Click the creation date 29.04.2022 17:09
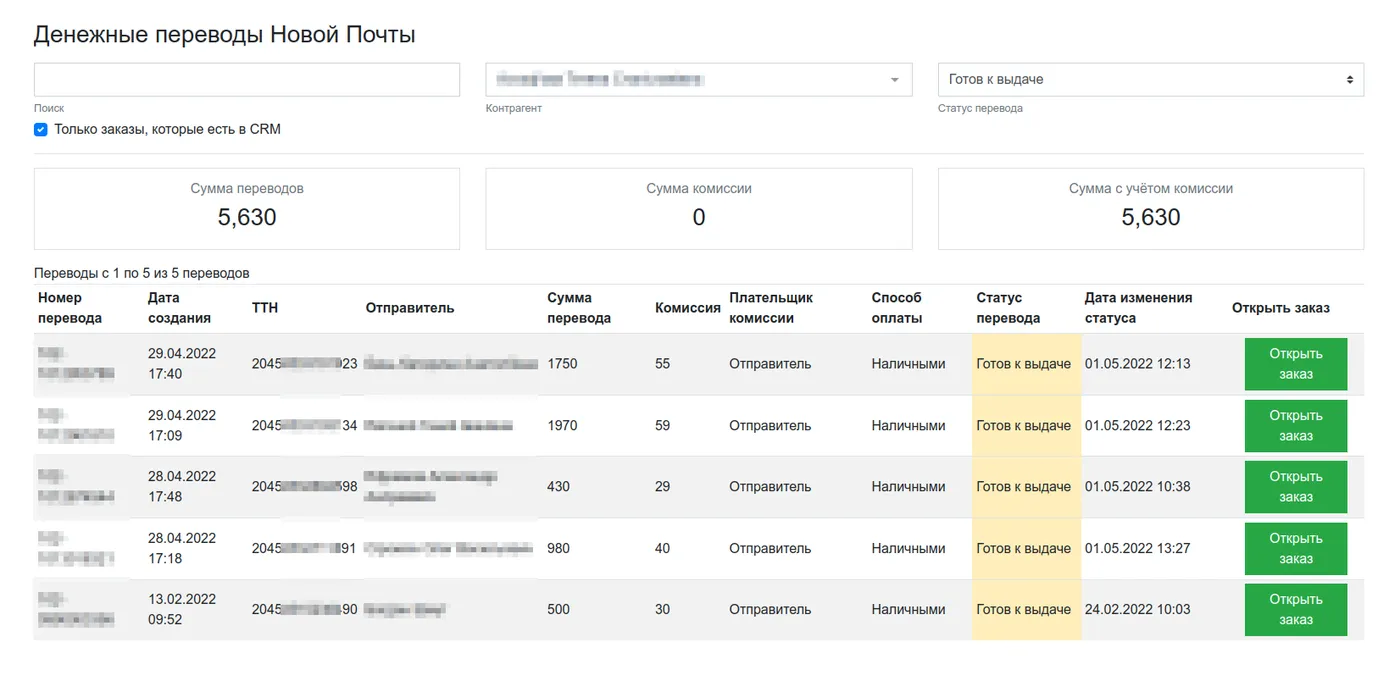Viewport: 1400px width, 681px height. pyautogui.click(x=182, y=426)
